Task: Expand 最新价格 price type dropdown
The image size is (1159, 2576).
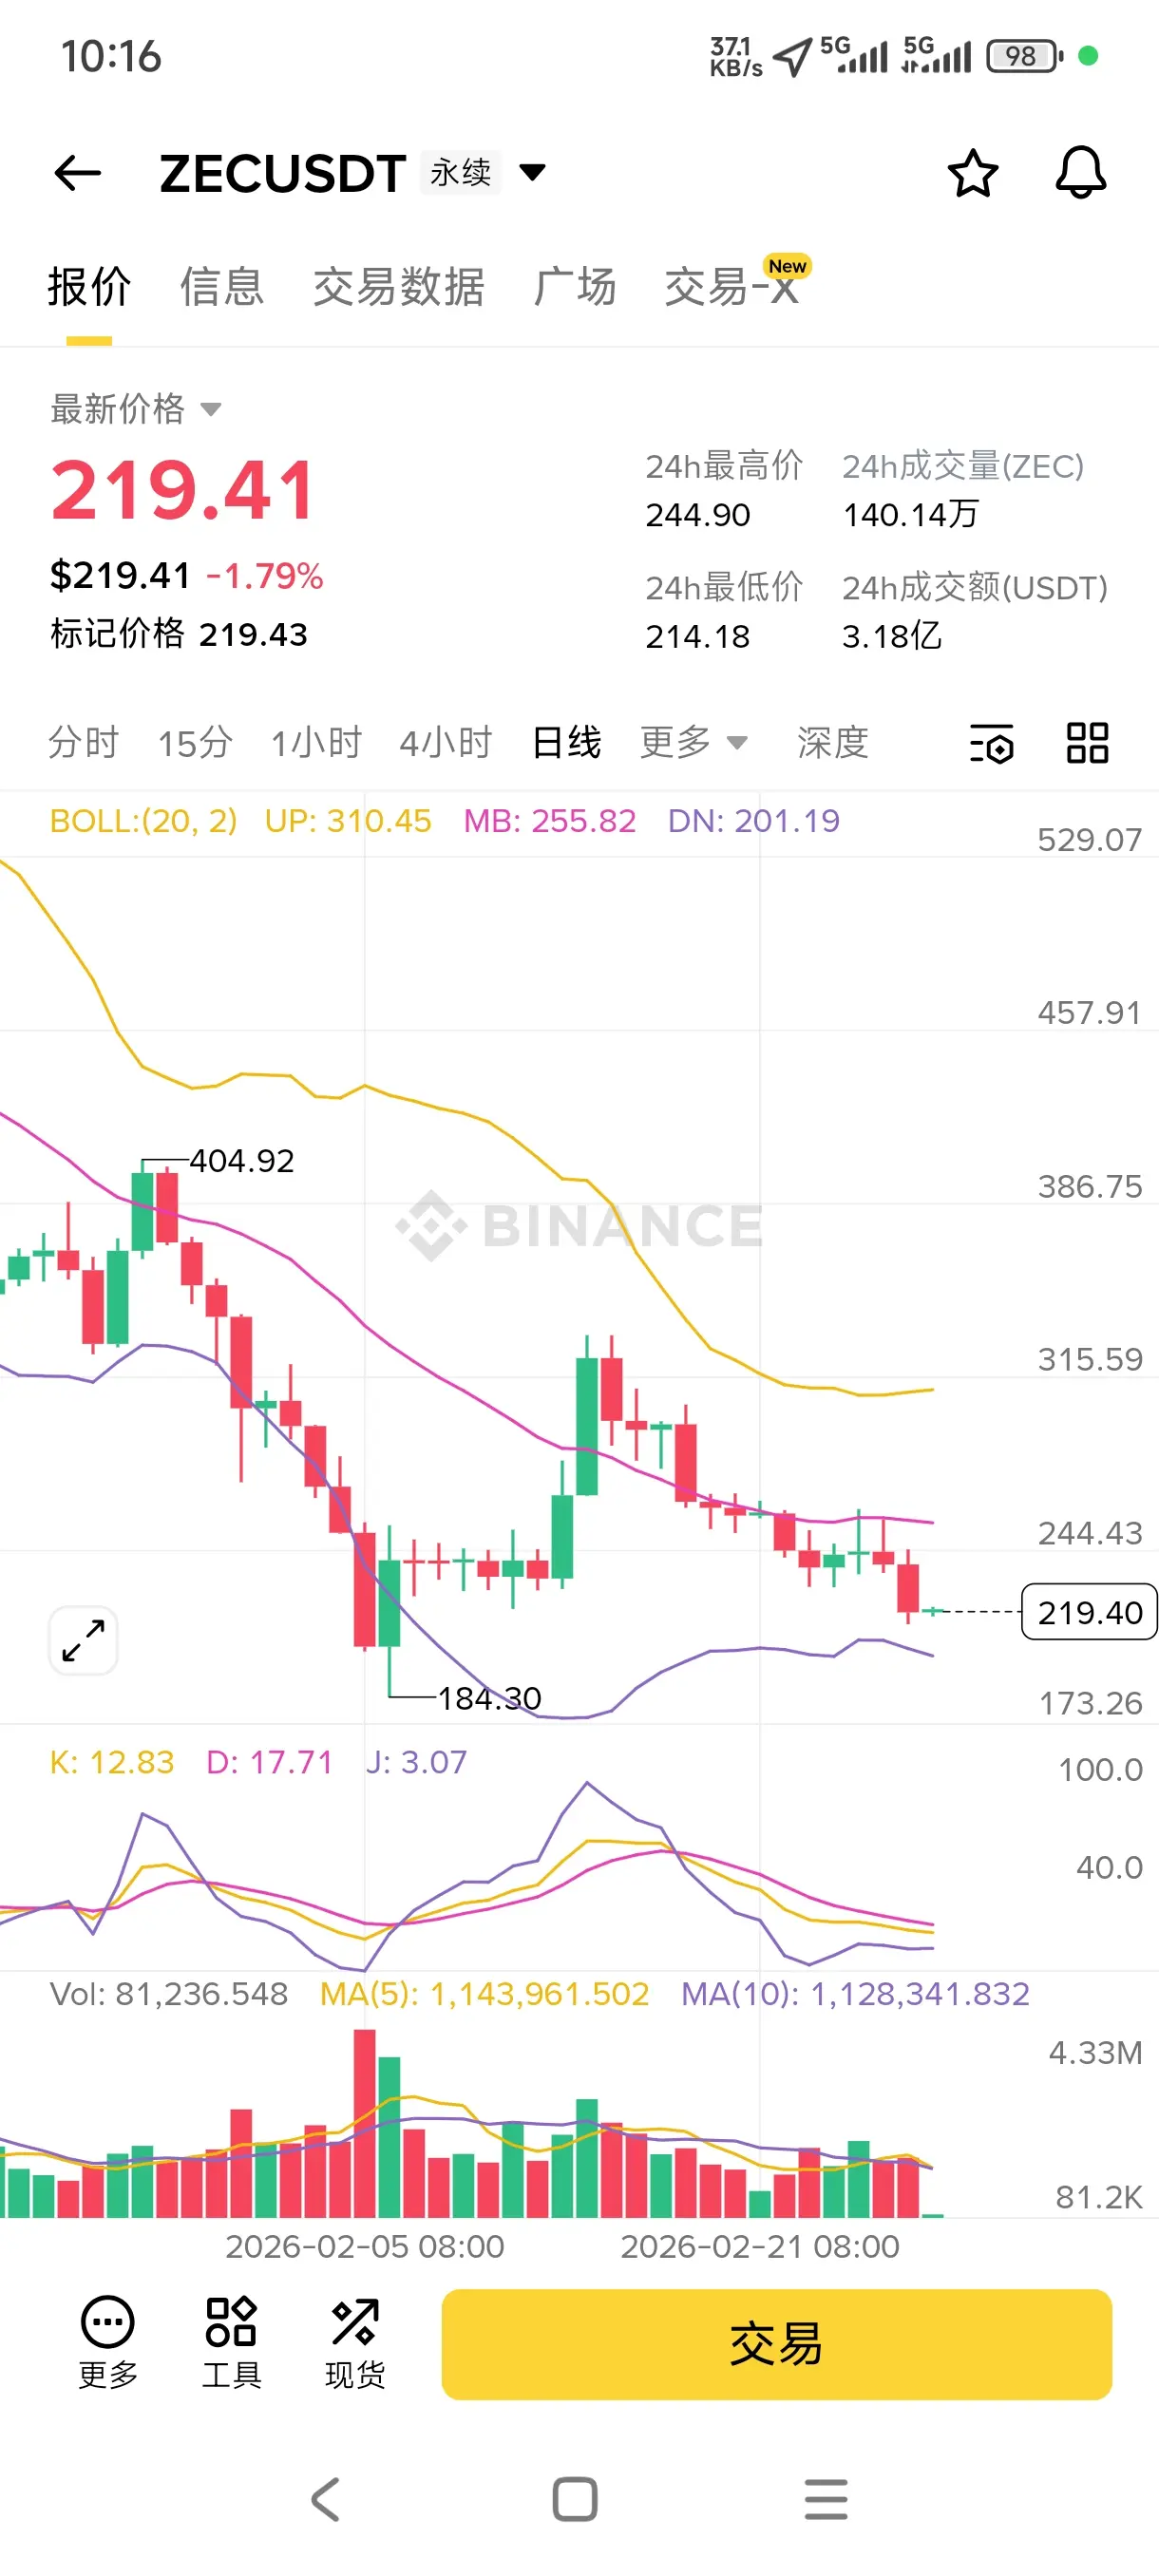Action: pos(211,409)
